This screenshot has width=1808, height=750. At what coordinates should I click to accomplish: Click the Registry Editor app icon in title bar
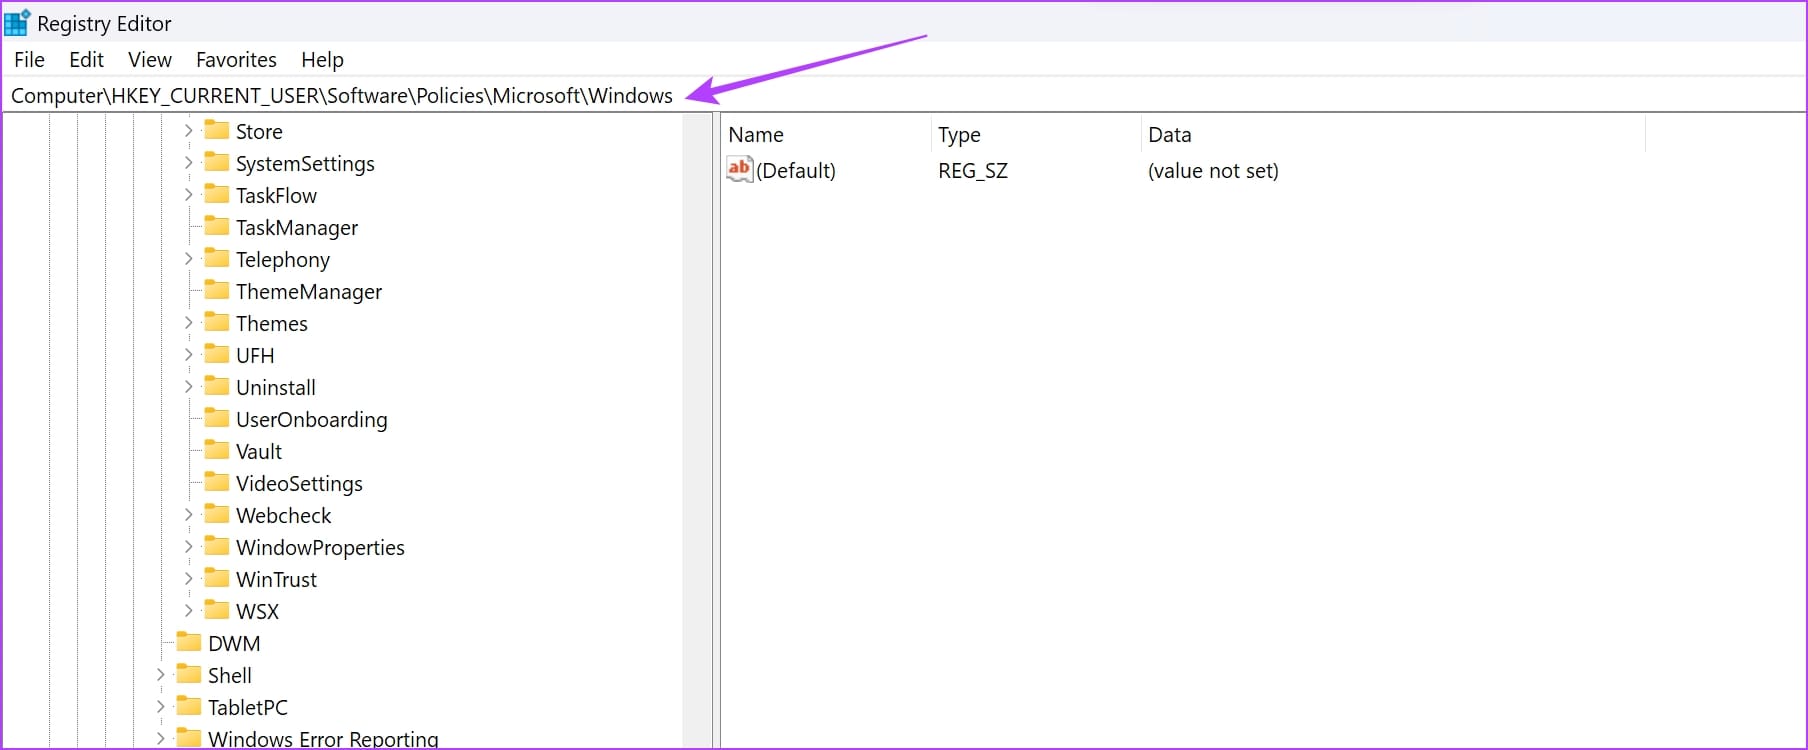[x=17, y=22]
